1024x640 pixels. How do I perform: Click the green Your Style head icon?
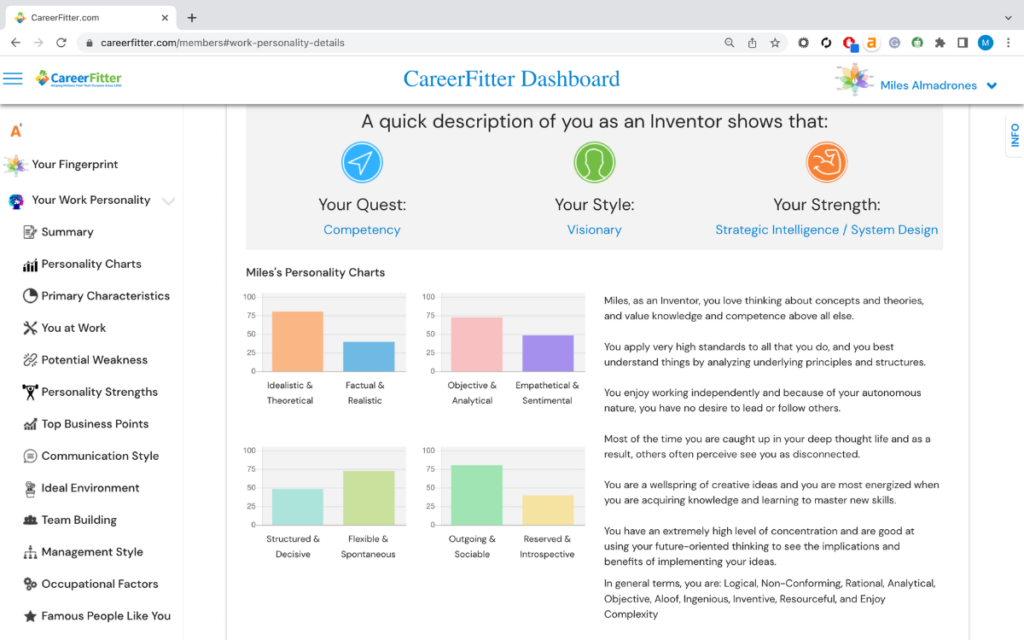pyautogui.click(x=594, y=163)
